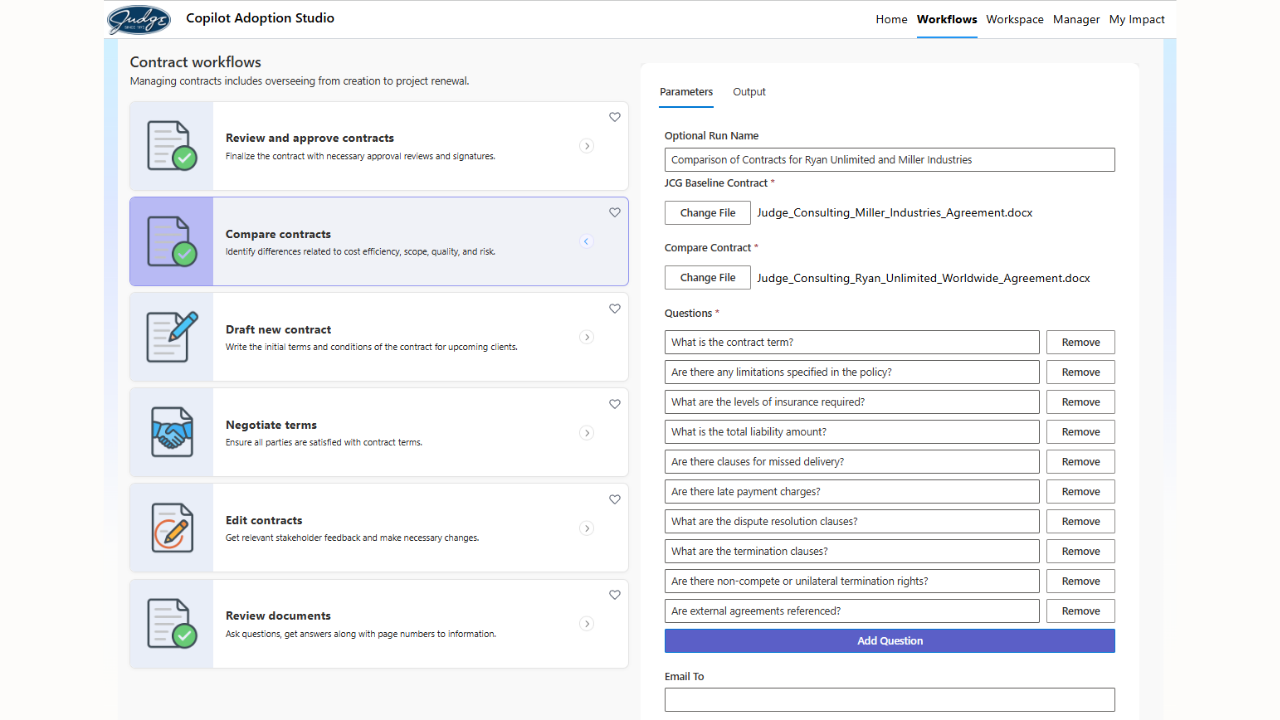Screen dimensions: 1280x720
Task: Select the Review documents checkmark icon
Action: click(171, 623)
